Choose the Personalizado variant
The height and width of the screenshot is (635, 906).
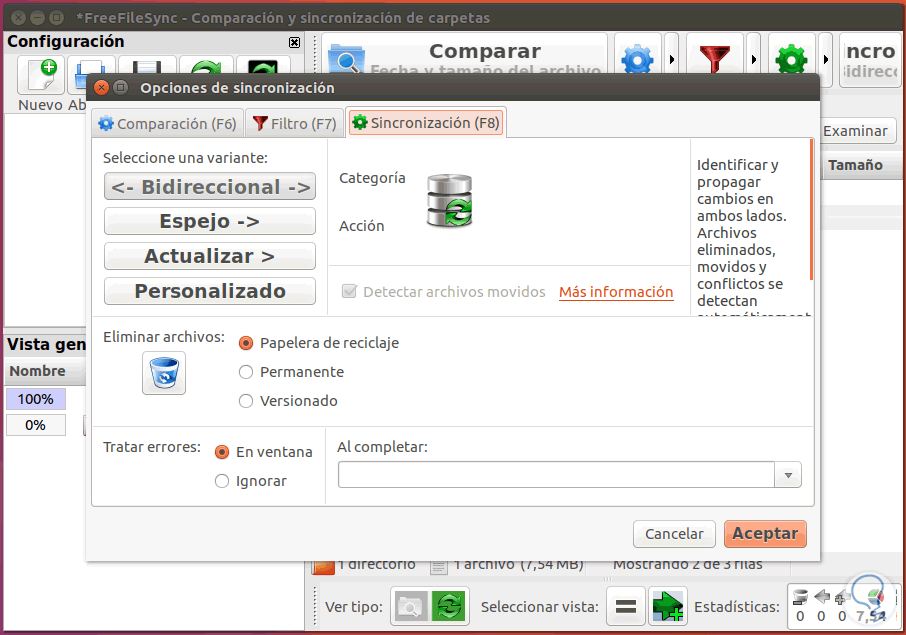(x=210, y=291)
